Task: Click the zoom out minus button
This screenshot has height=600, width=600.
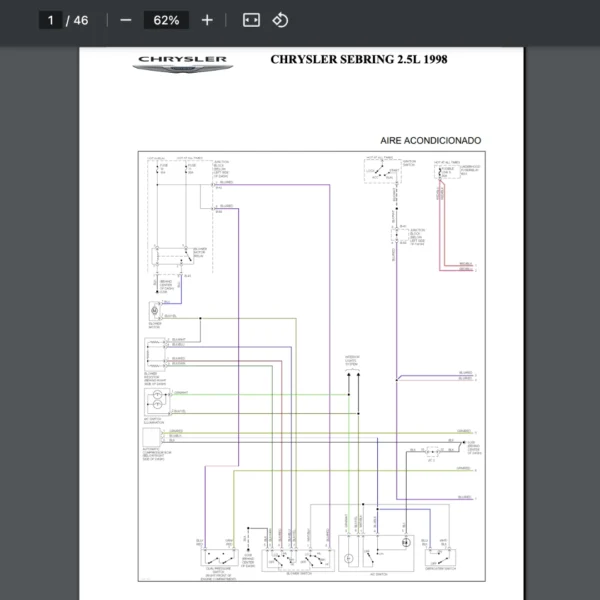Action: pos(125,20)
